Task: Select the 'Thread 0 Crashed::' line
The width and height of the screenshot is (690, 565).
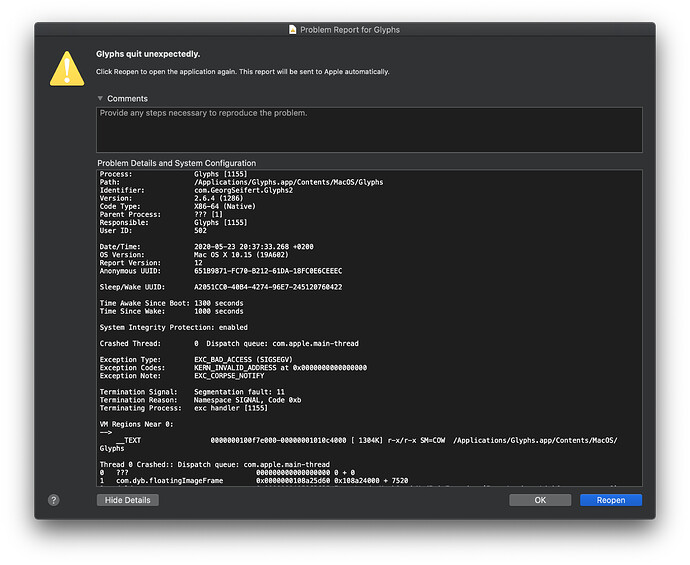Action: [214, 465]
